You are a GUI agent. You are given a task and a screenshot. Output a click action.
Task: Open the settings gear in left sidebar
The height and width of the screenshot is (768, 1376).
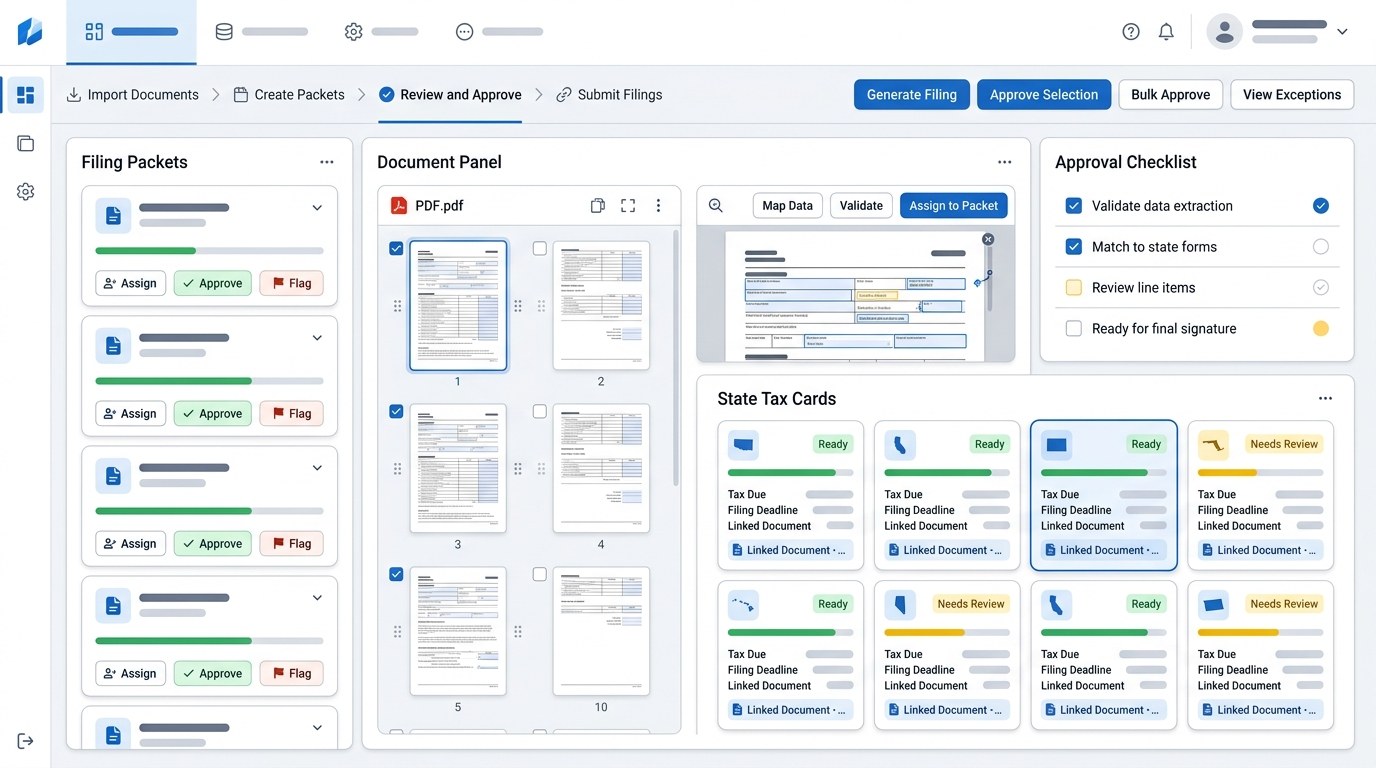tap(26, 192)
